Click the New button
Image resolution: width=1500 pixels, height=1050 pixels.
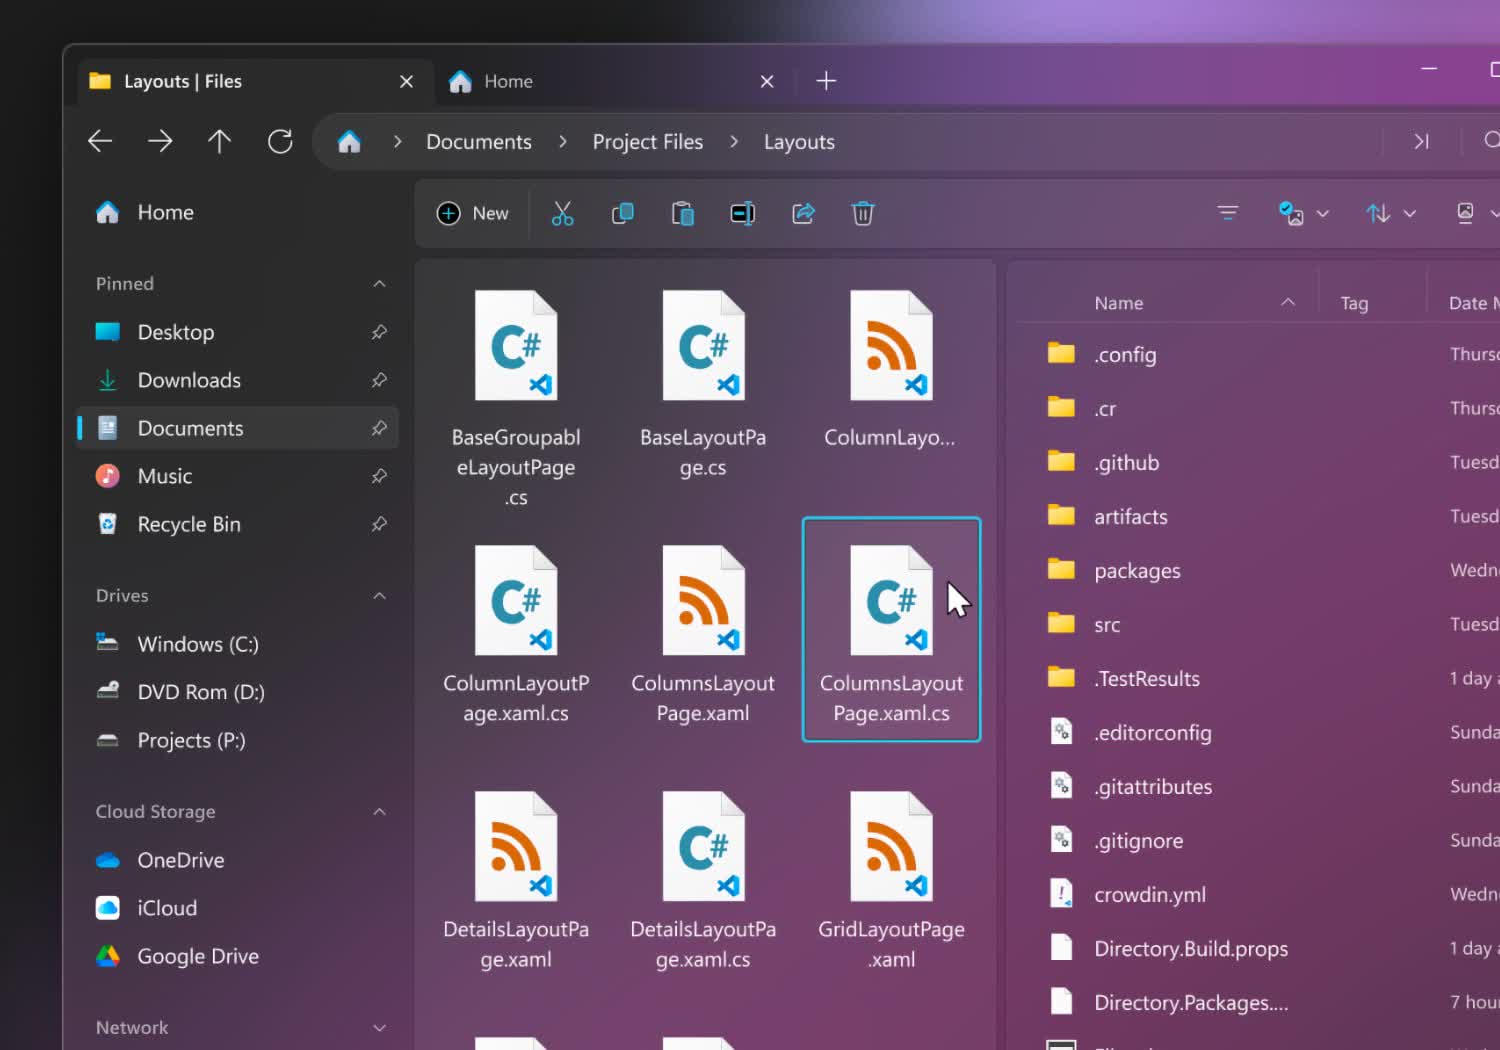[473, 213]
